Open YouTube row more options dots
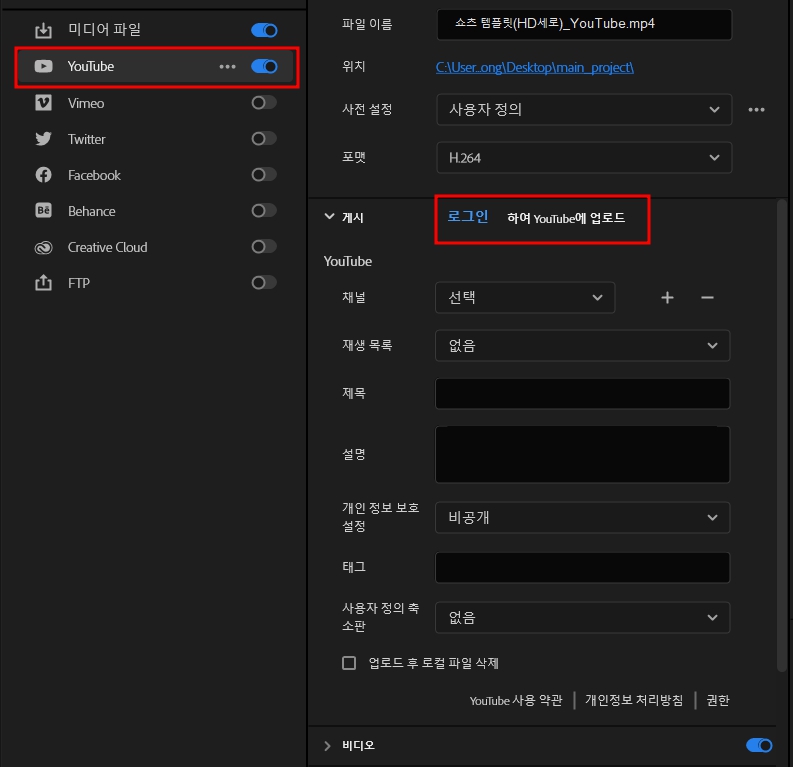 228,67
